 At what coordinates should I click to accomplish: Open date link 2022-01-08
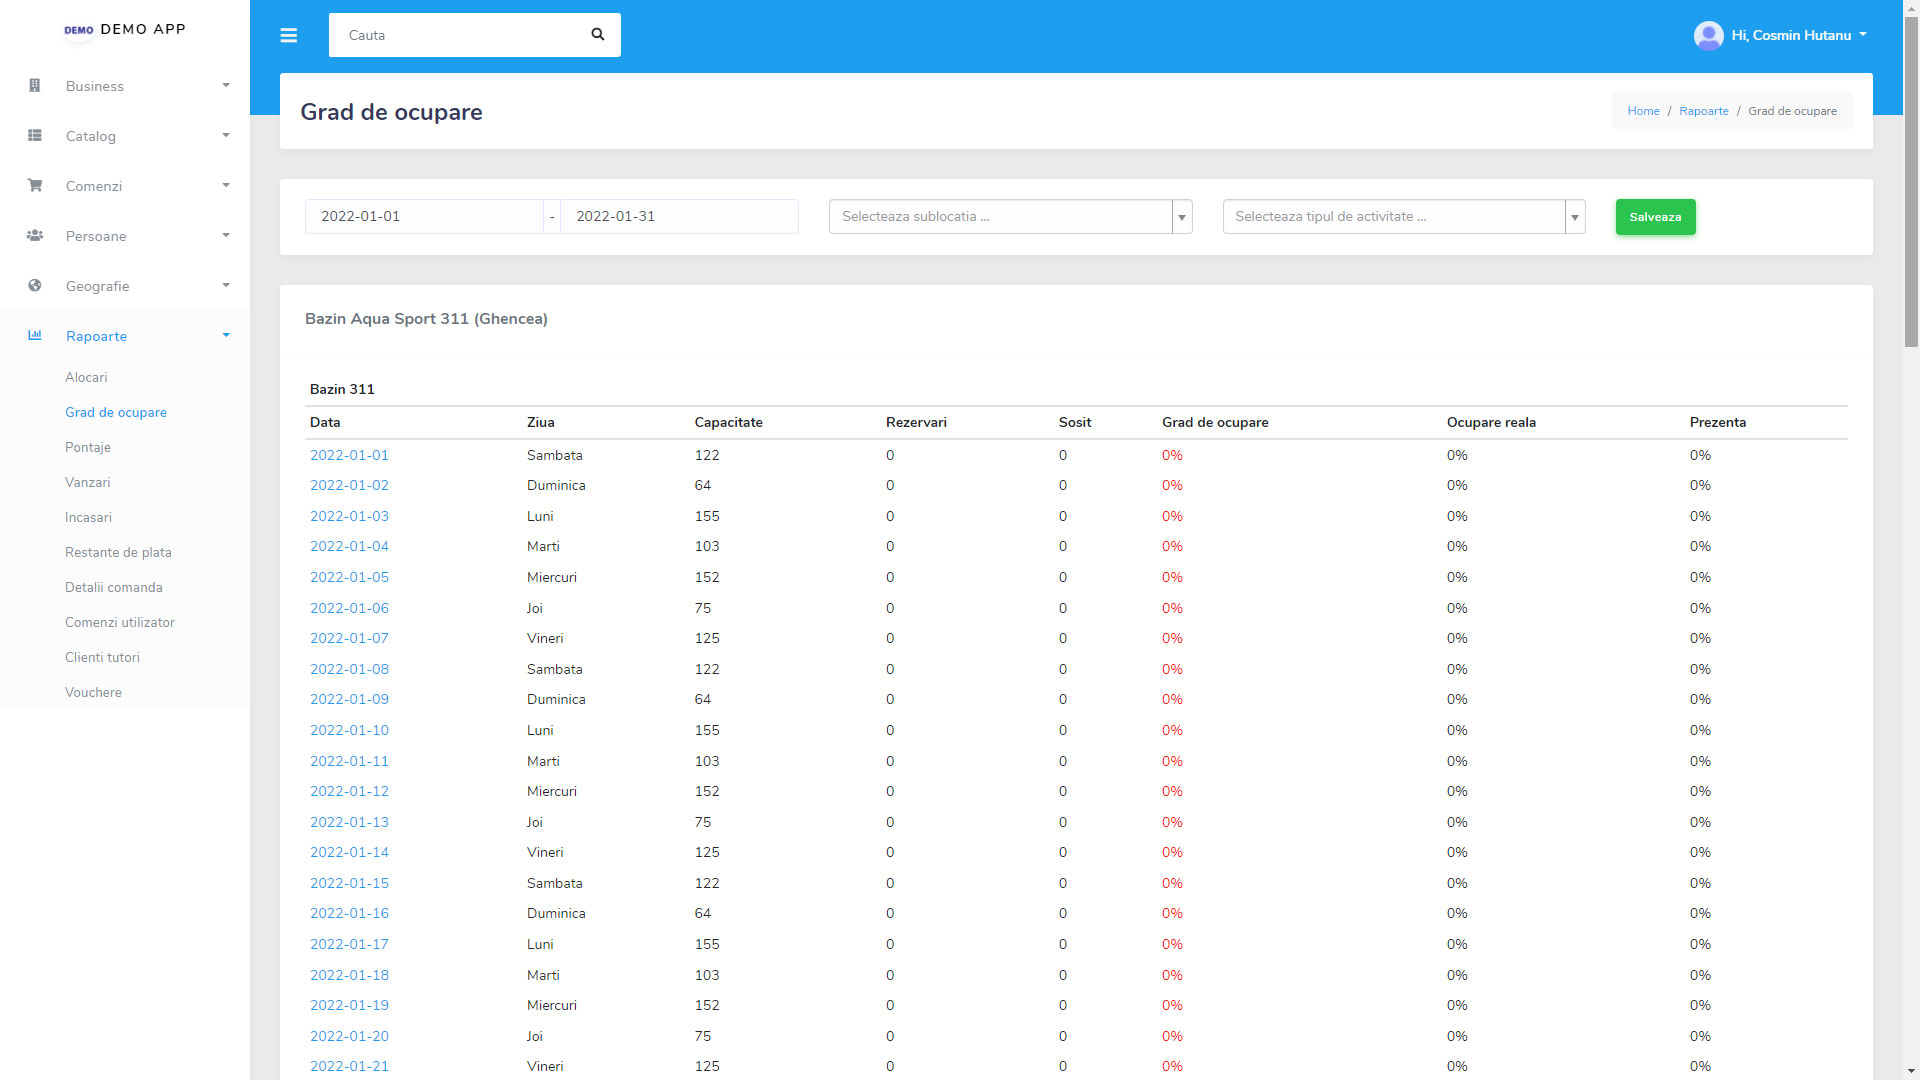[x=349, y=669]
